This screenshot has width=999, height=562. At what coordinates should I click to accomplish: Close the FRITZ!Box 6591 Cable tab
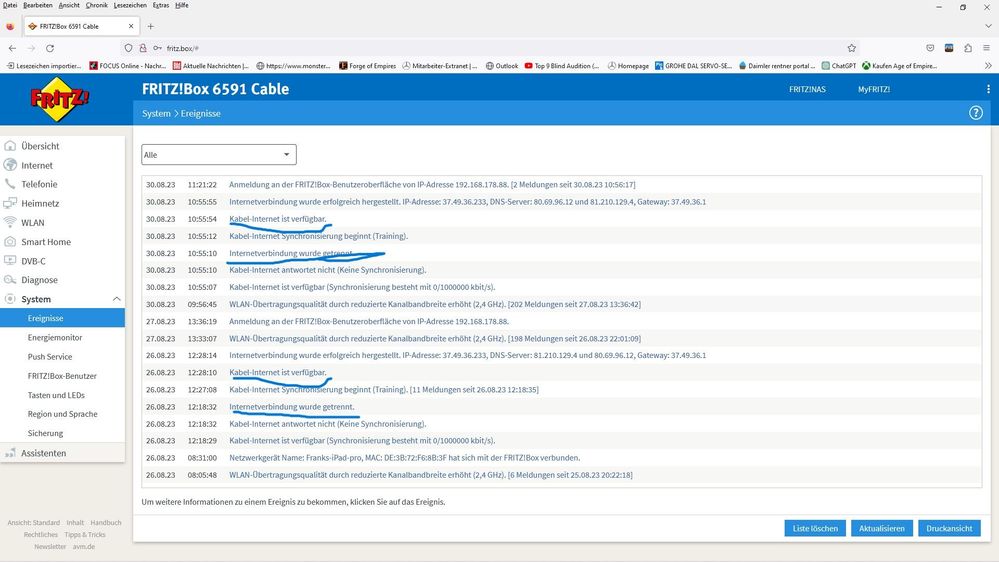[x=131, y=26]
